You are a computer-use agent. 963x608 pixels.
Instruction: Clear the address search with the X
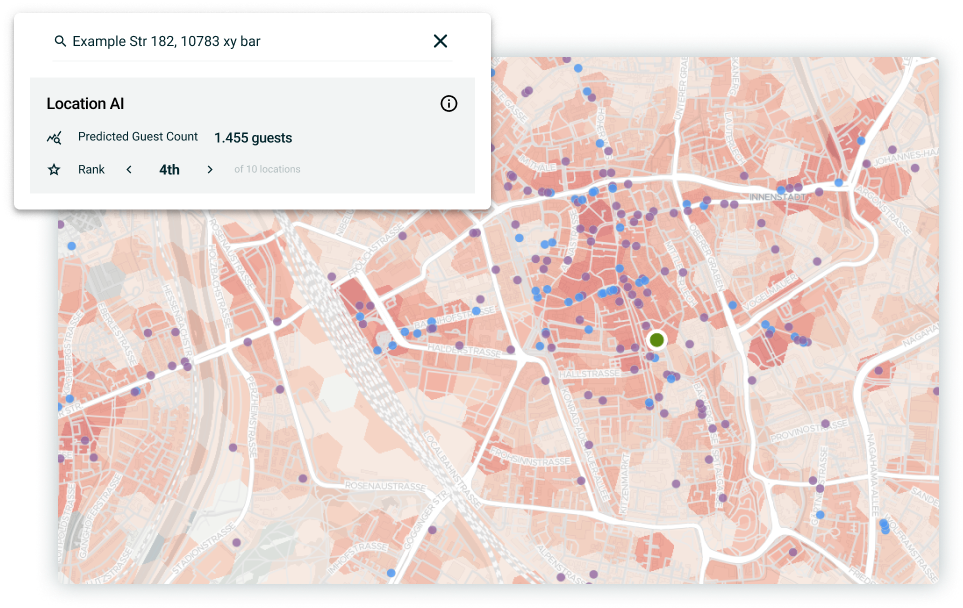[440, 41]
